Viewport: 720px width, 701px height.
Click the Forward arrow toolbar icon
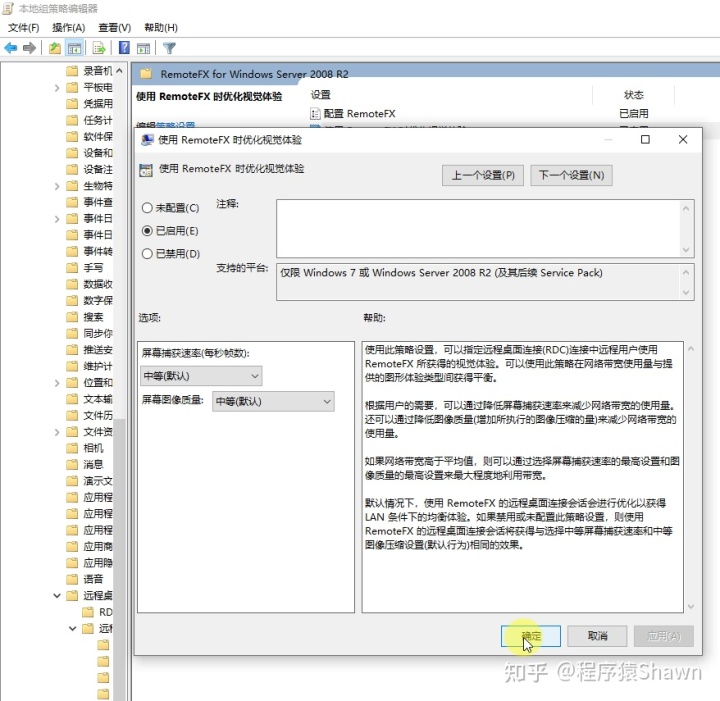click(29, 48)
